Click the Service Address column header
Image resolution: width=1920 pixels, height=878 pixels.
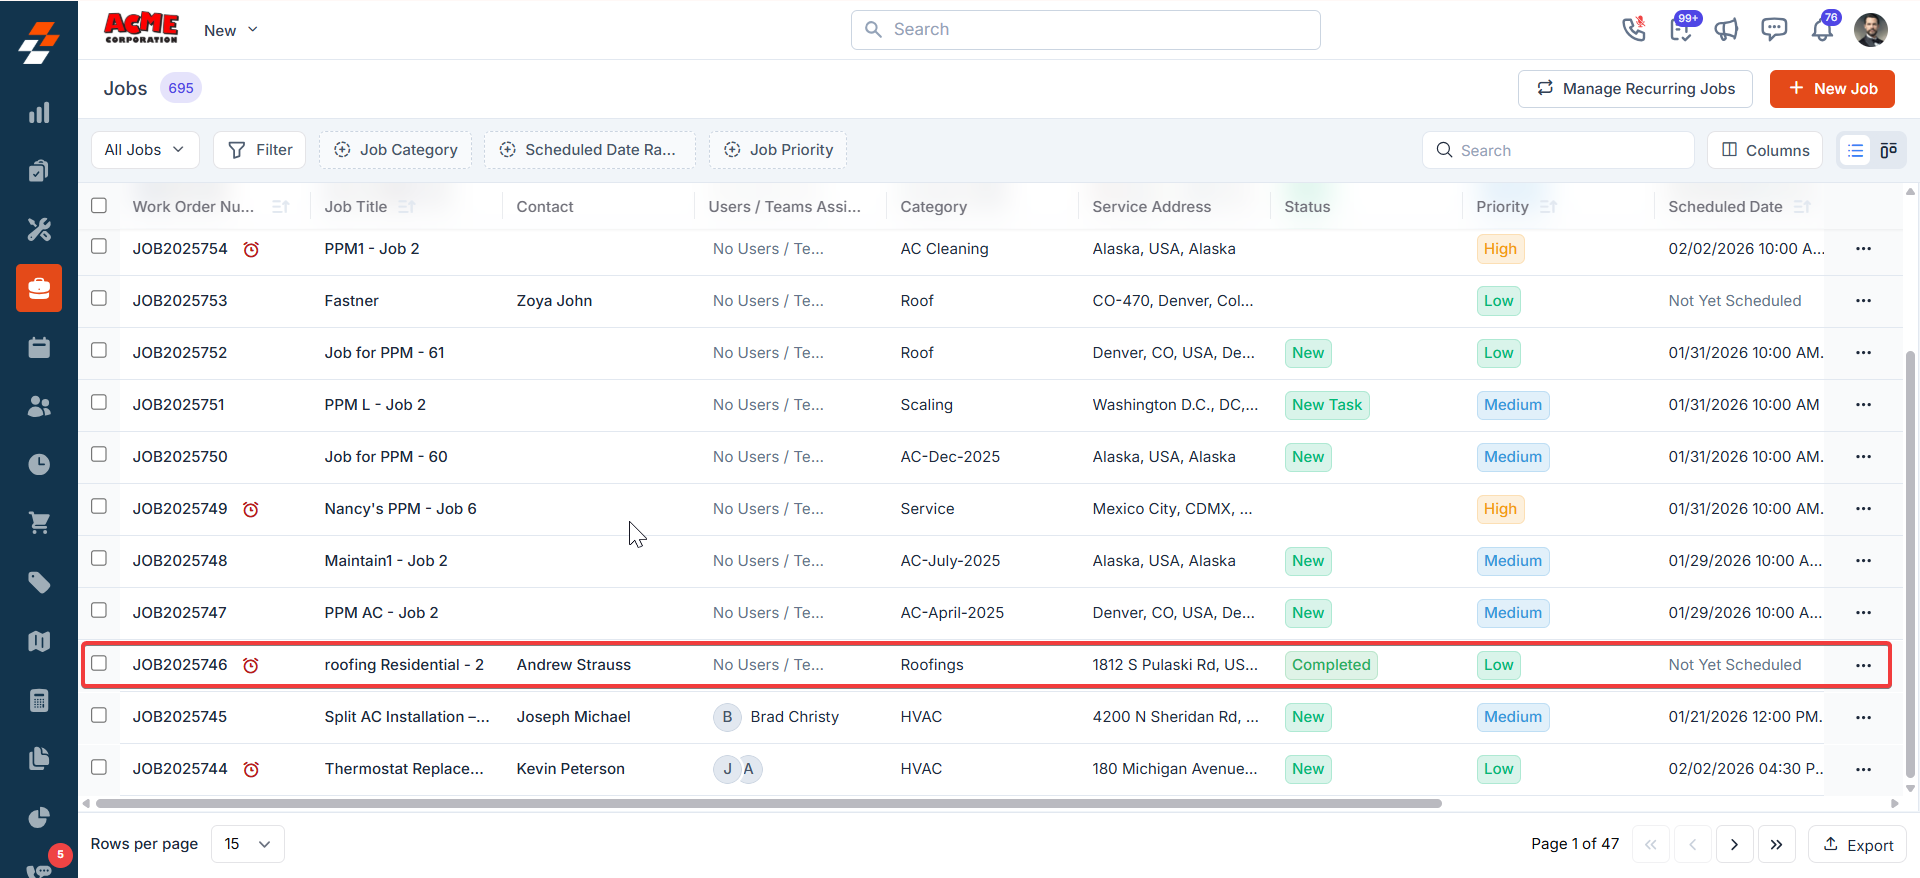[x=1151, y=207]
